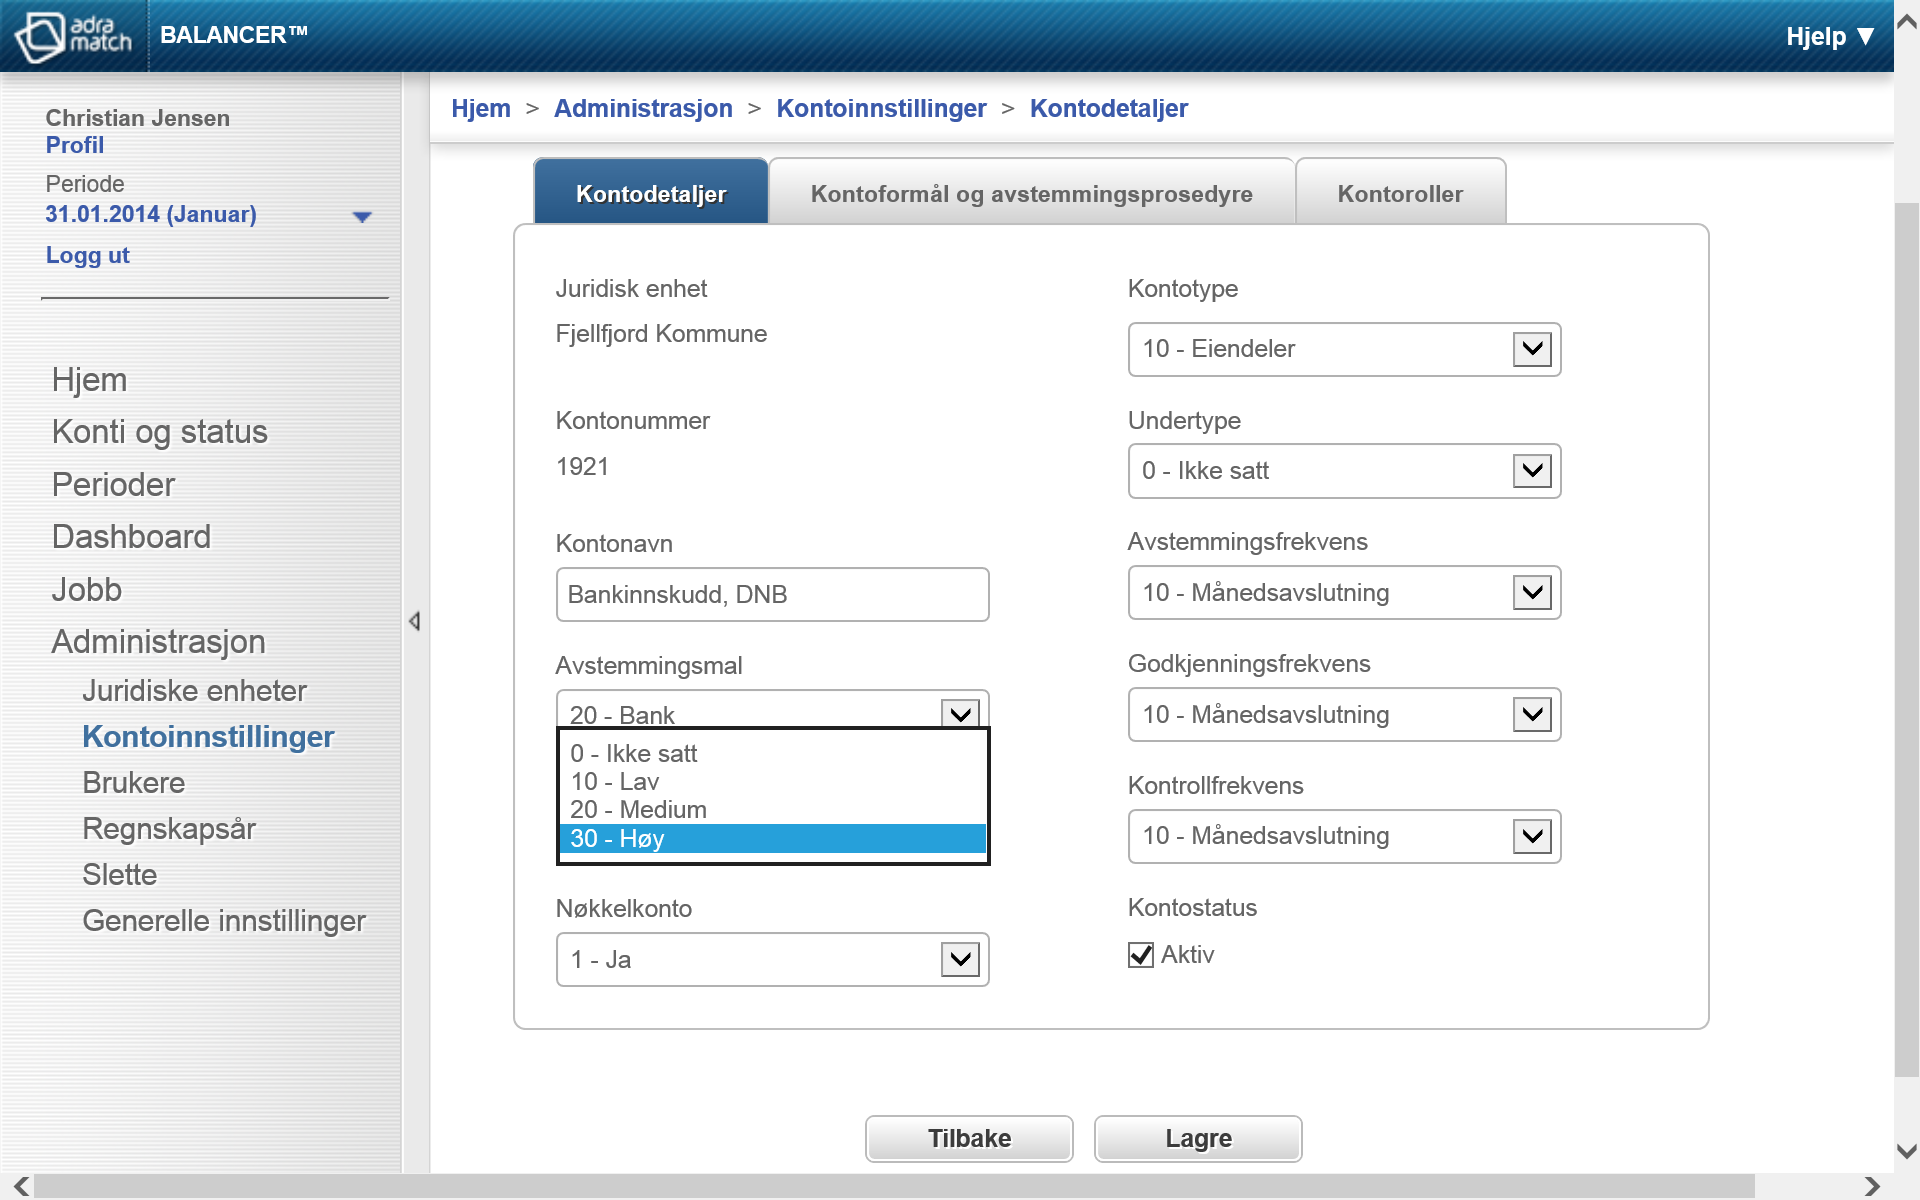Open Jobb in the sidebar

(x=87, y=590)
